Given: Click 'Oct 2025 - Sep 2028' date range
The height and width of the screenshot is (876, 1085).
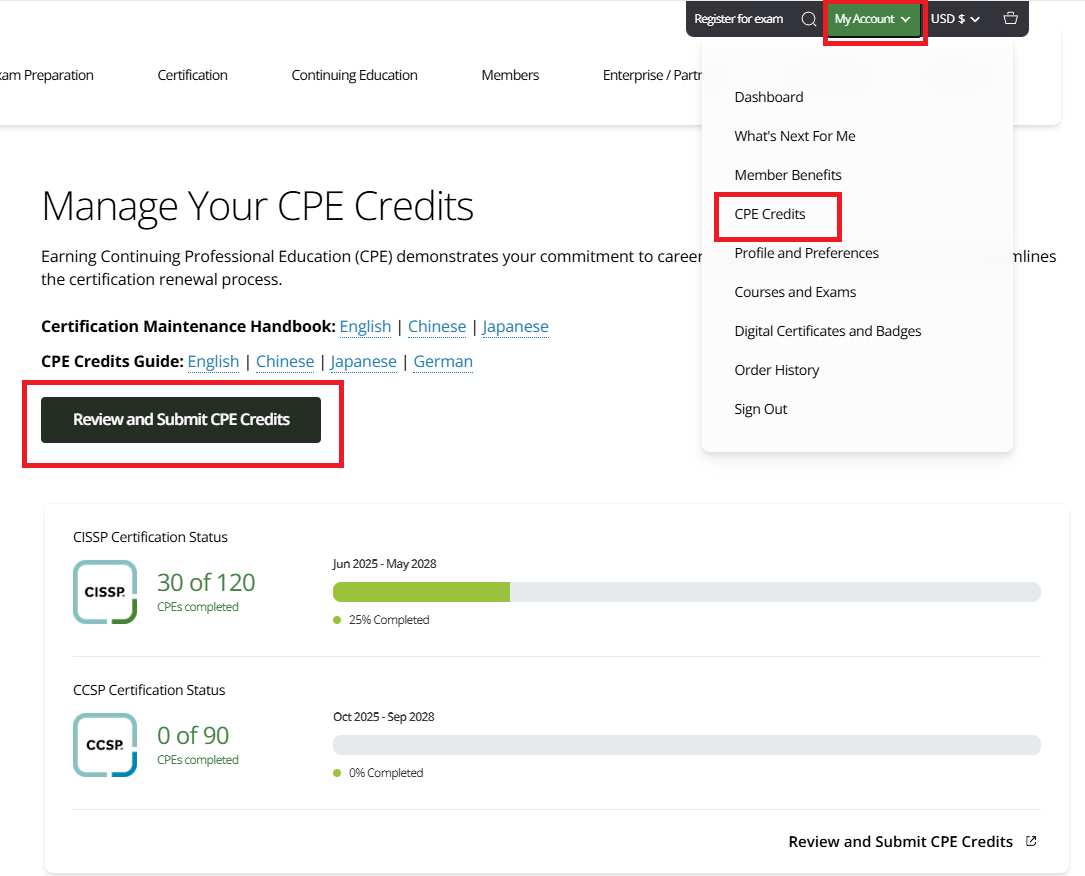Looking at the screenshot, I should (383, 717).
